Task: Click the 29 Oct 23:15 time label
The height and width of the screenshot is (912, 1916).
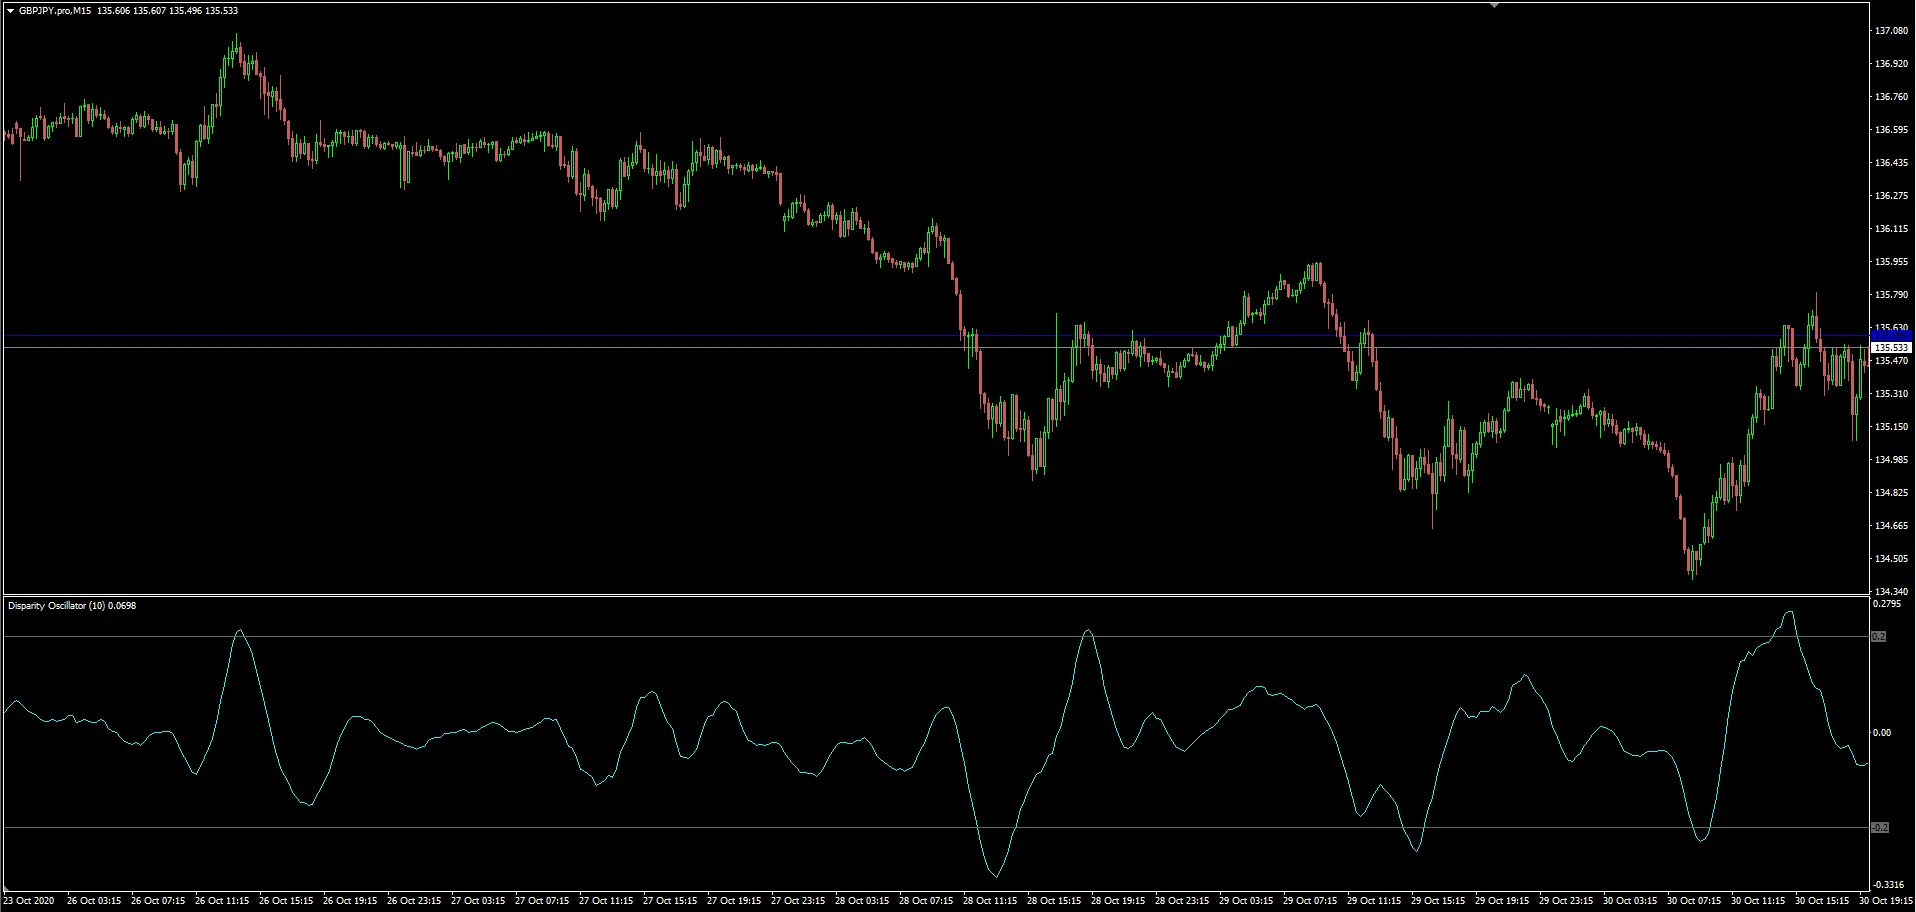Action: pos(1566,901)
